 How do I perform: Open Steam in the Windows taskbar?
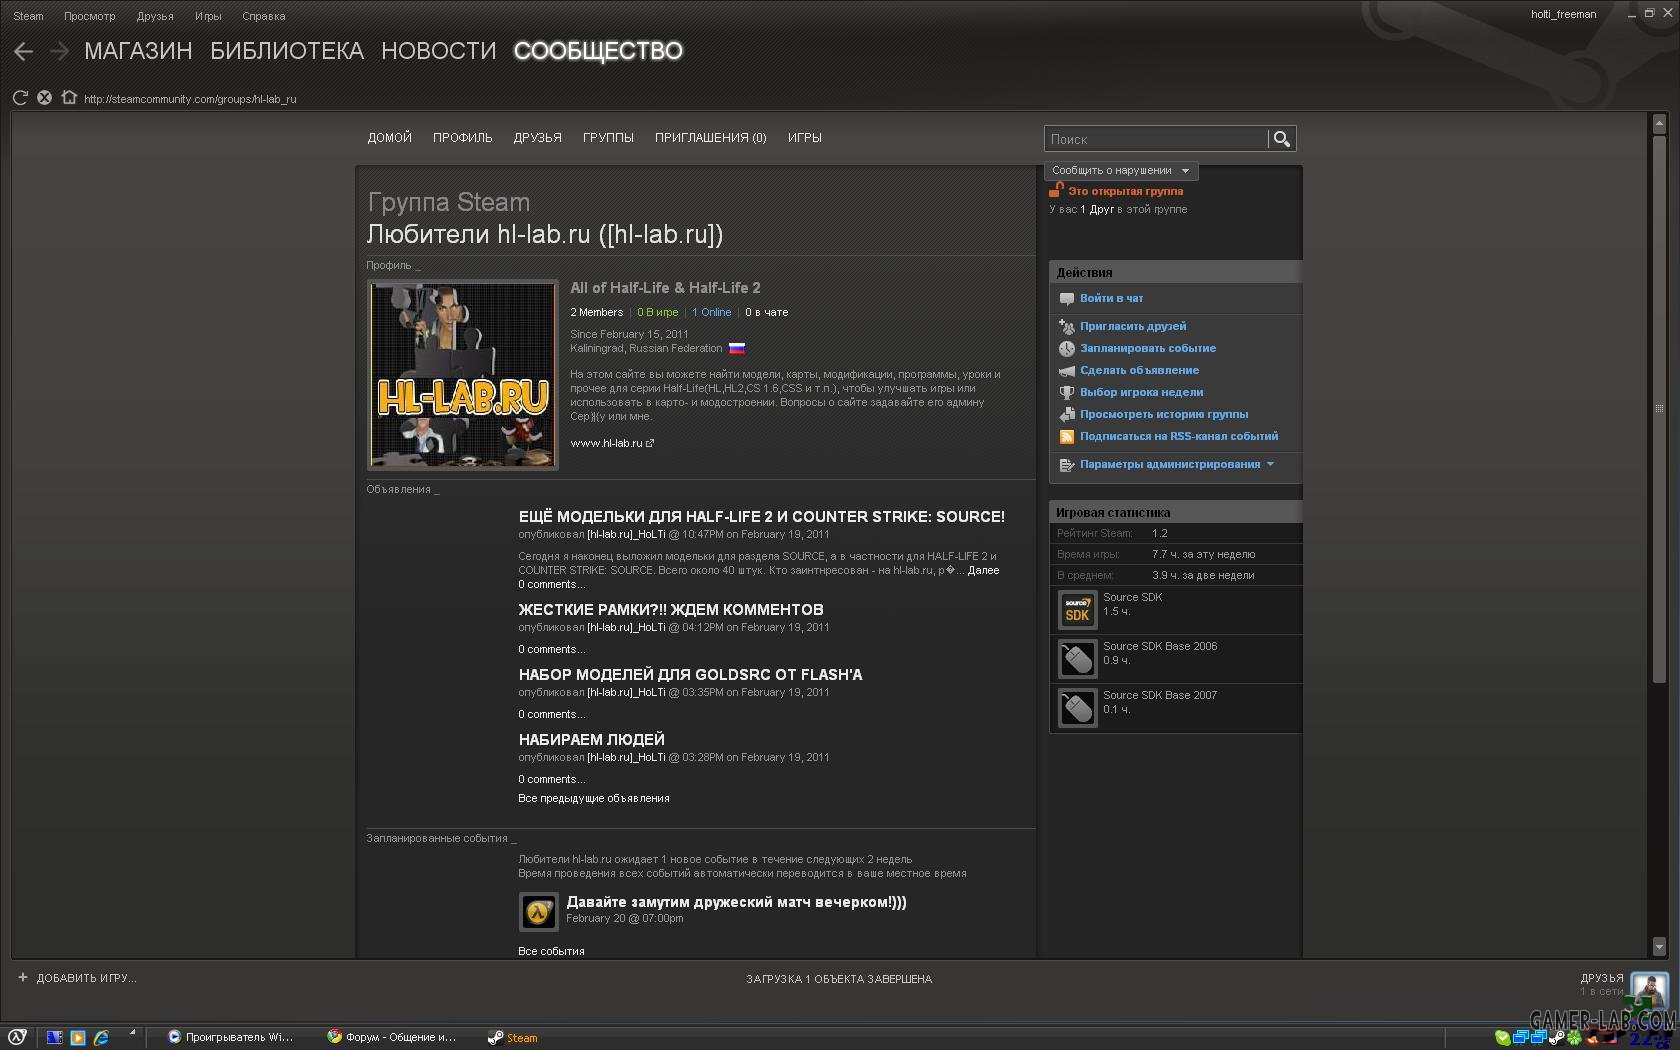click(x=513, y=1038)
